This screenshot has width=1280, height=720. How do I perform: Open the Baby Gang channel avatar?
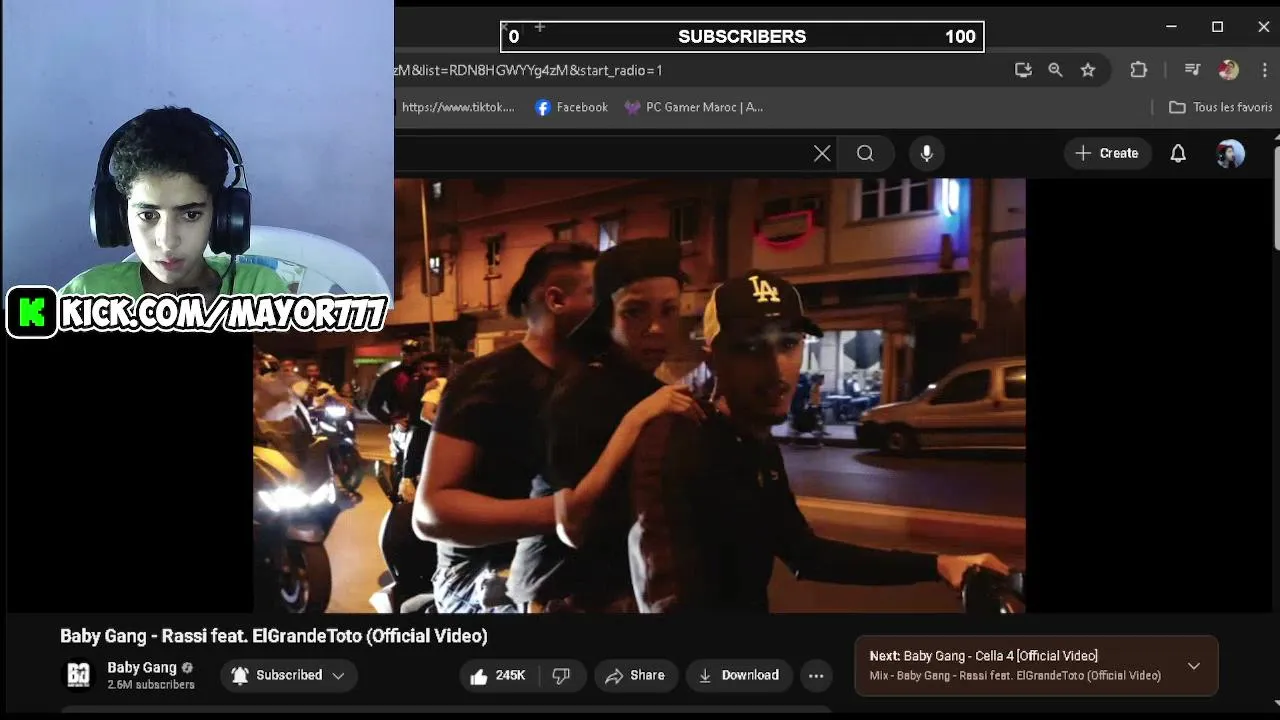tap(79, 675)
